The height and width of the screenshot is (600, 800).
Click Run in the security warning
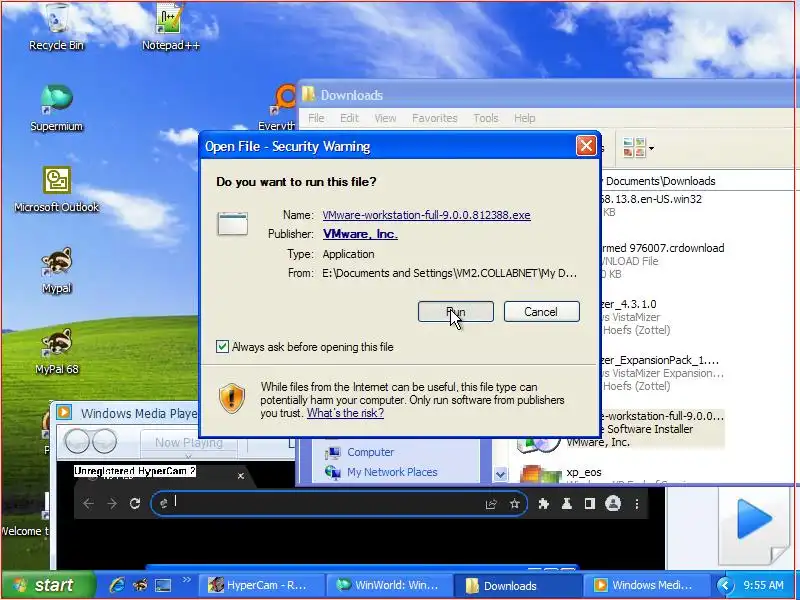(456, 312)
